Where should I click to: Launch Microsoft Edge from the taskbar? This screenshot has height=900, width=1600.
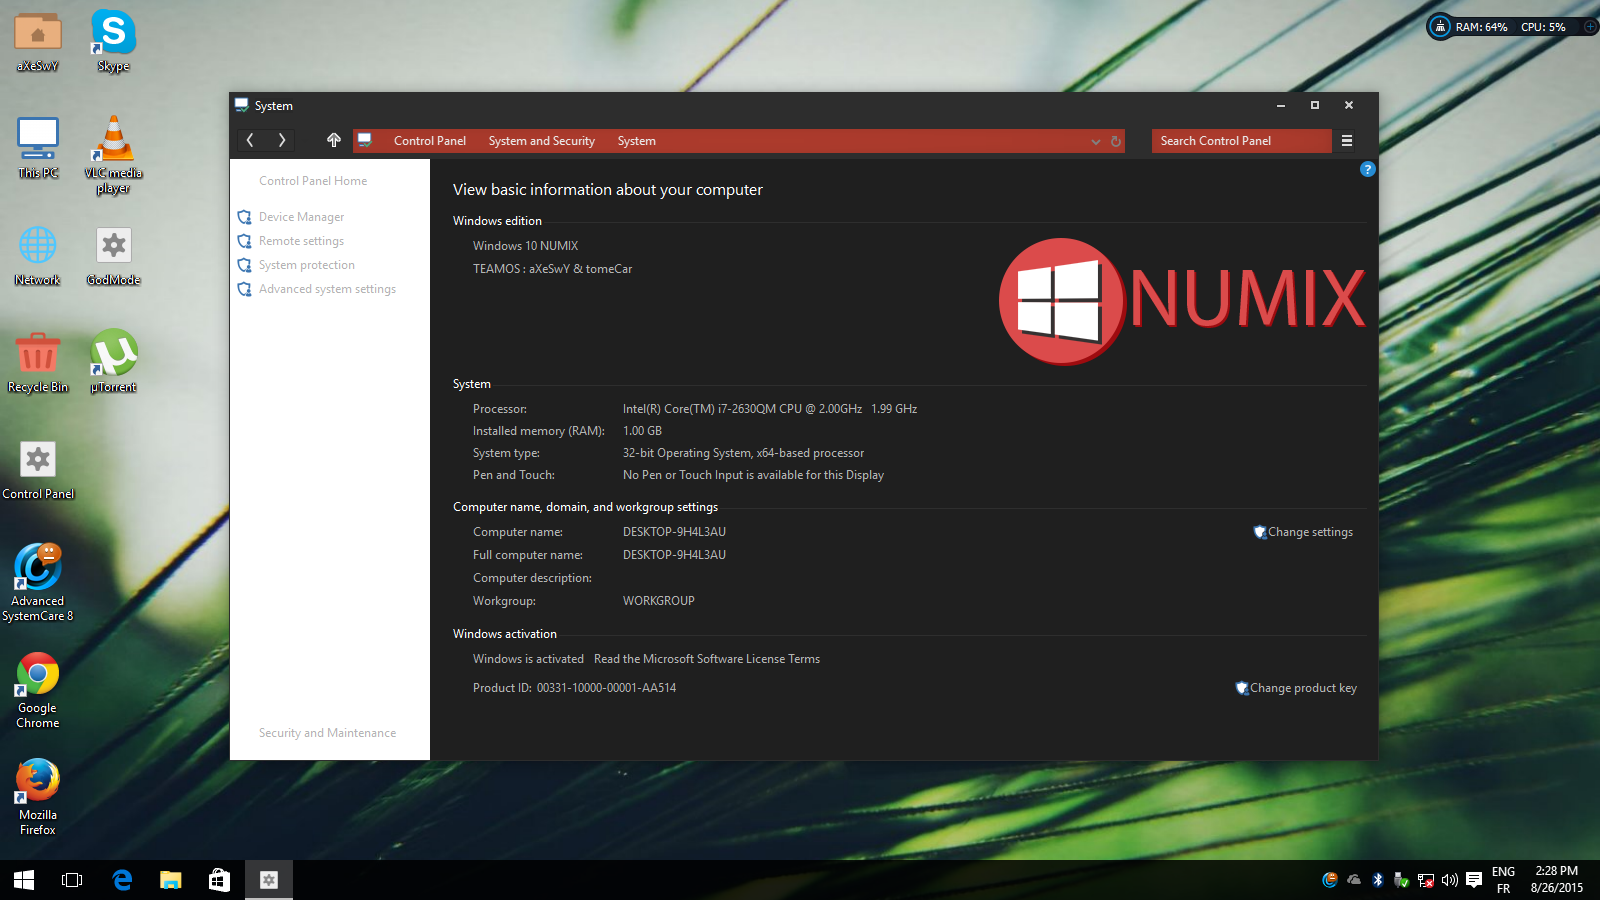122,880
